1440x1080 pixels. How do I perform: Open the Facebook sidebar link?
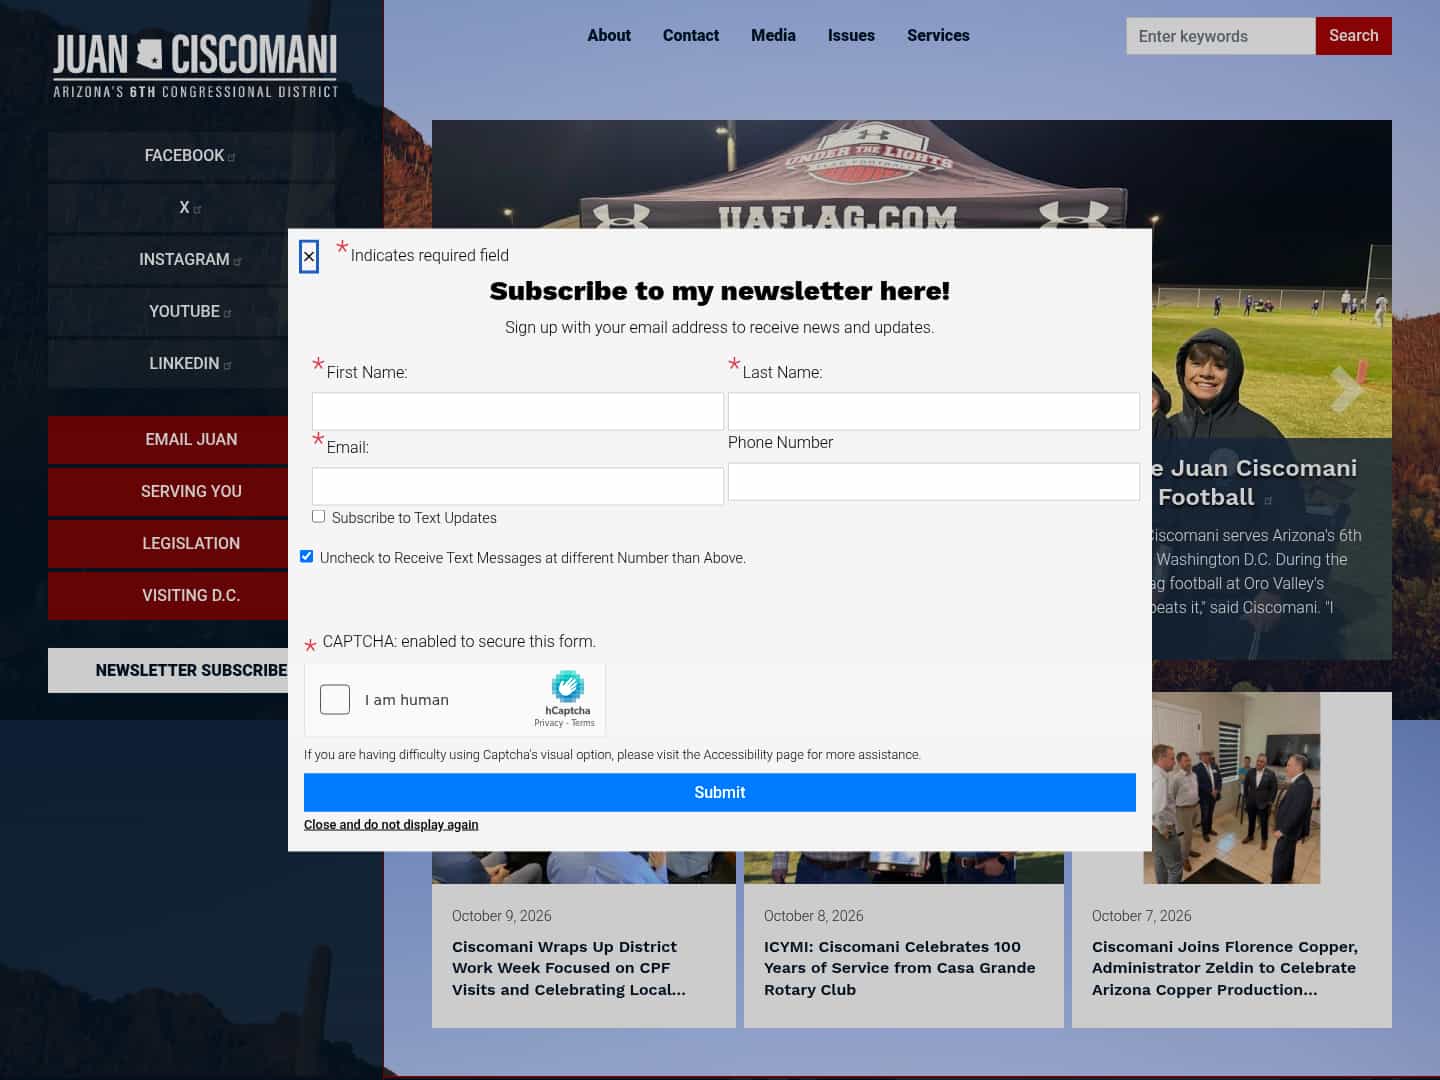coord(190,156)
